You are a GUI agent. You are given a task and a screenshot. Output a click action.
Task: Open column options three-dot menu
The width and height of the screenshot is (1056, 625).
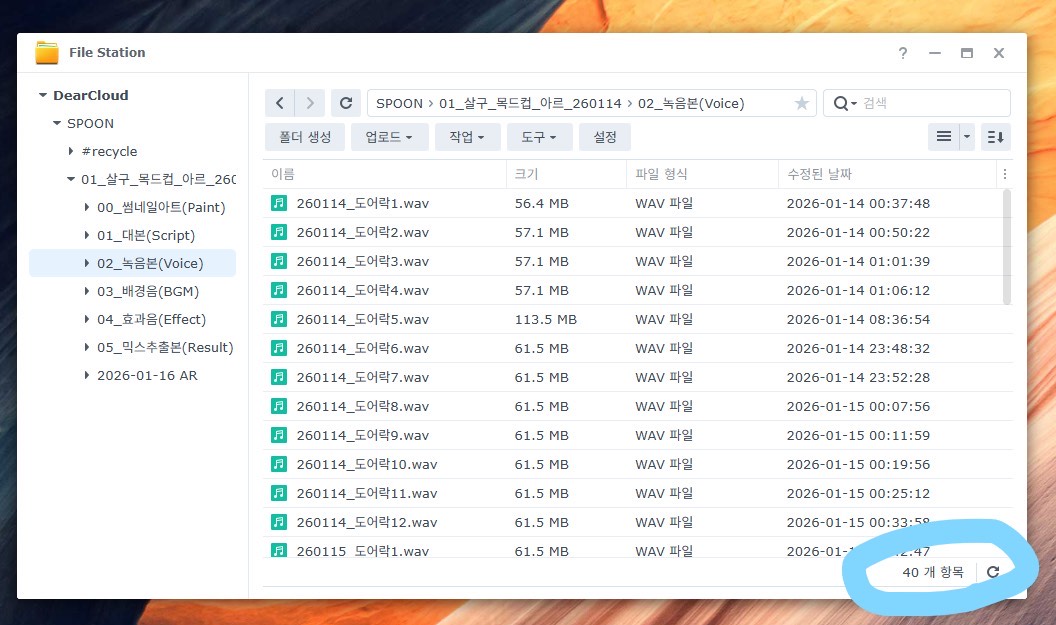(x=1004, y=174)
